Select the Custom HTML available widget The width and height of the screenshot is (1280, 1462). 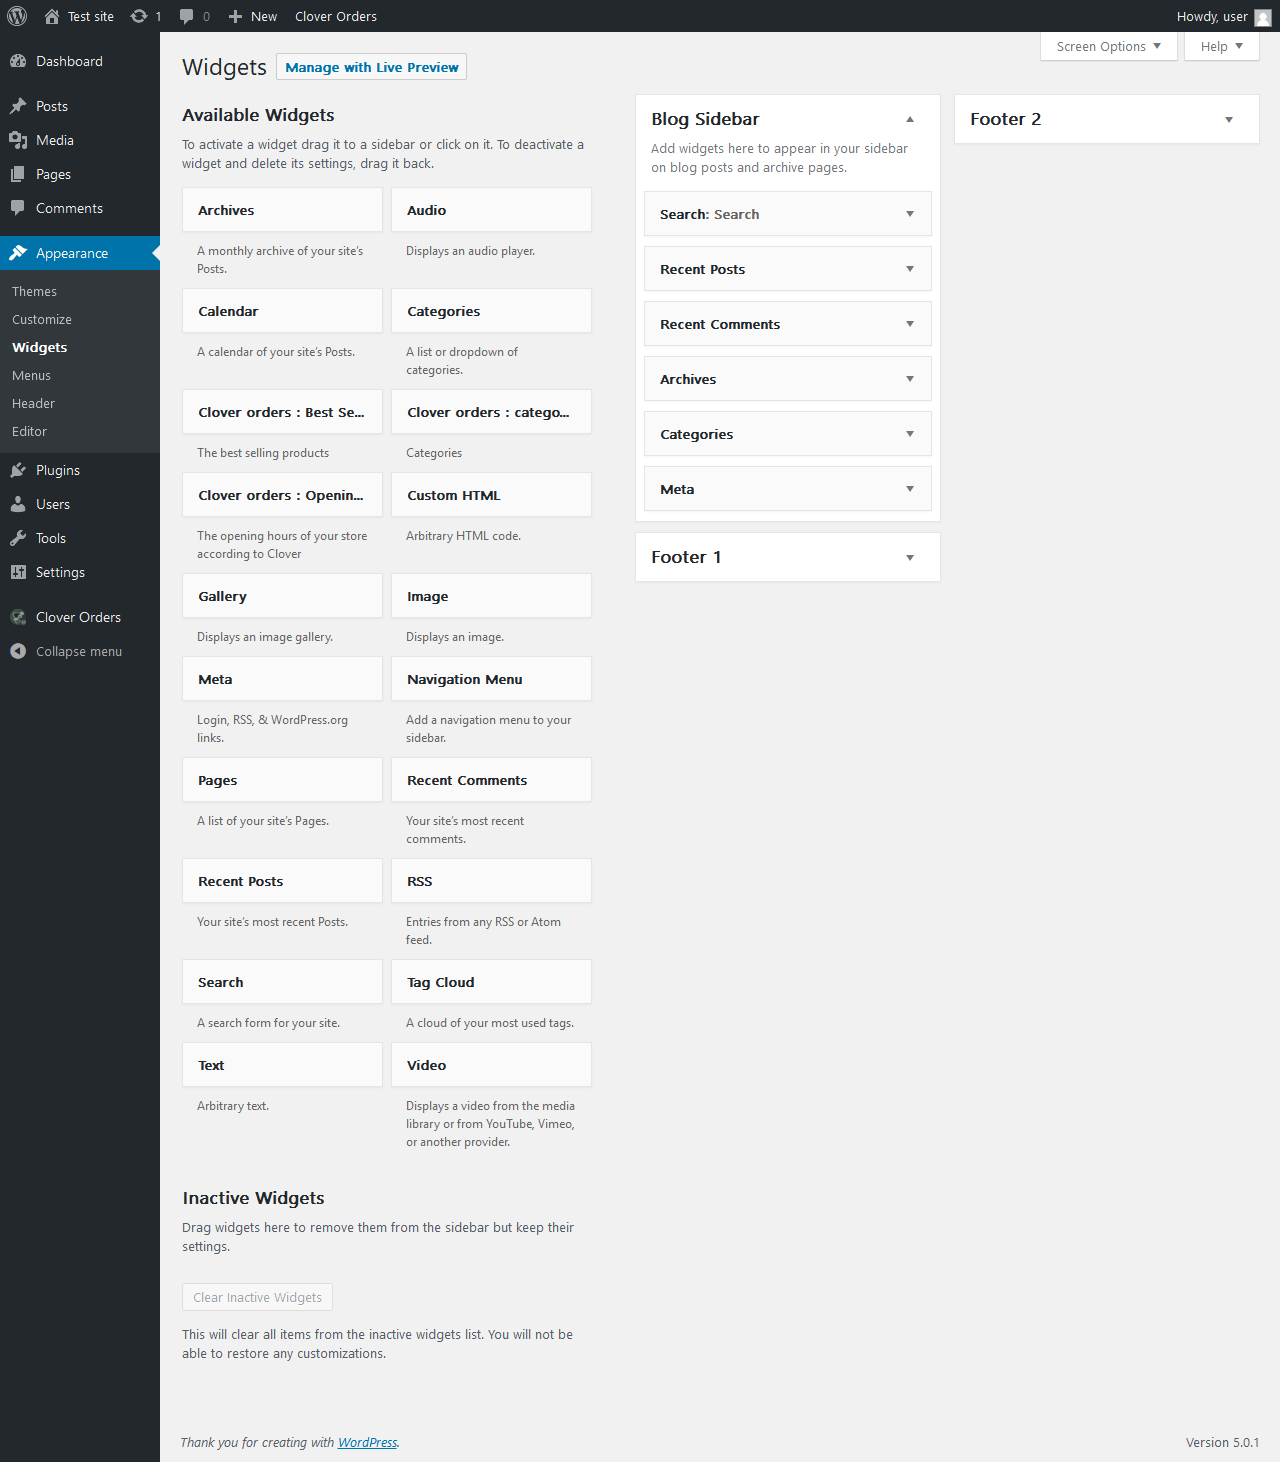[491, 495]
